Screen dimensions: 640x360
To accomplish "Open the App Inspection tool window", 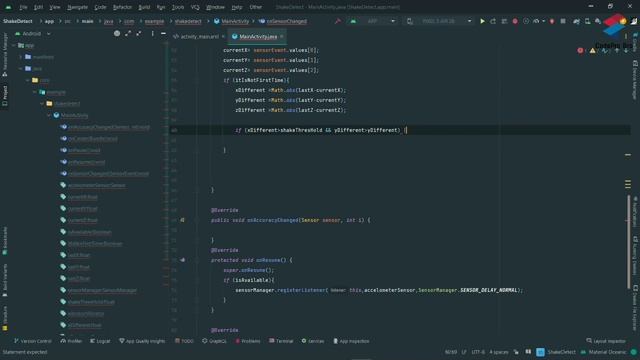I will [351, 341].
